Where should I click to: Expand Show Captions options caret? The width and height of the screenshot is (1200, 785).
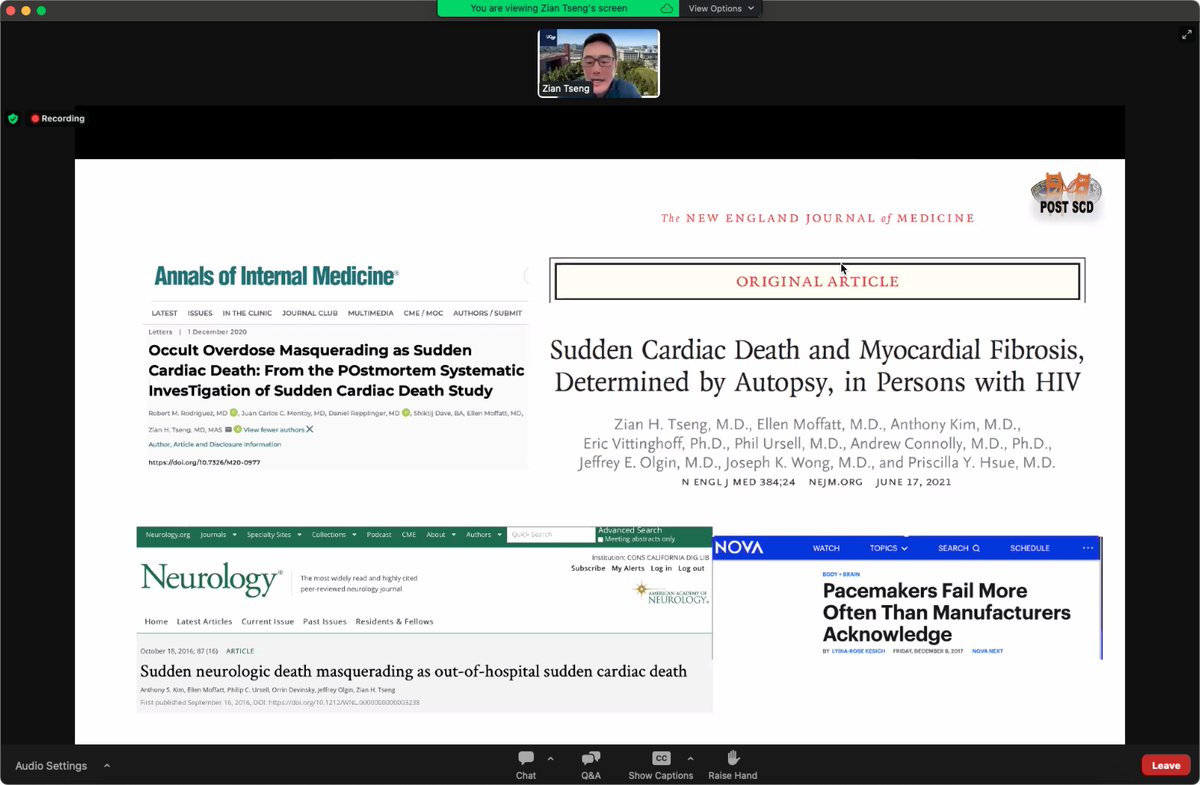click(690, 759)
